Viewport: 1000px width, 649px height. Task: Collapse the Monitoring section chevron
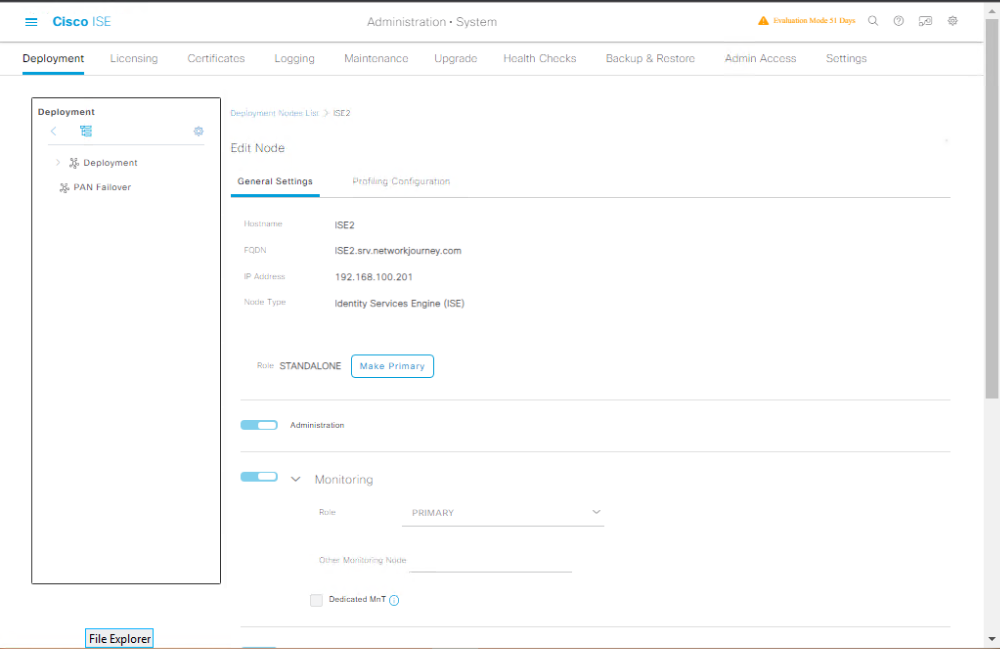(295, 479)
